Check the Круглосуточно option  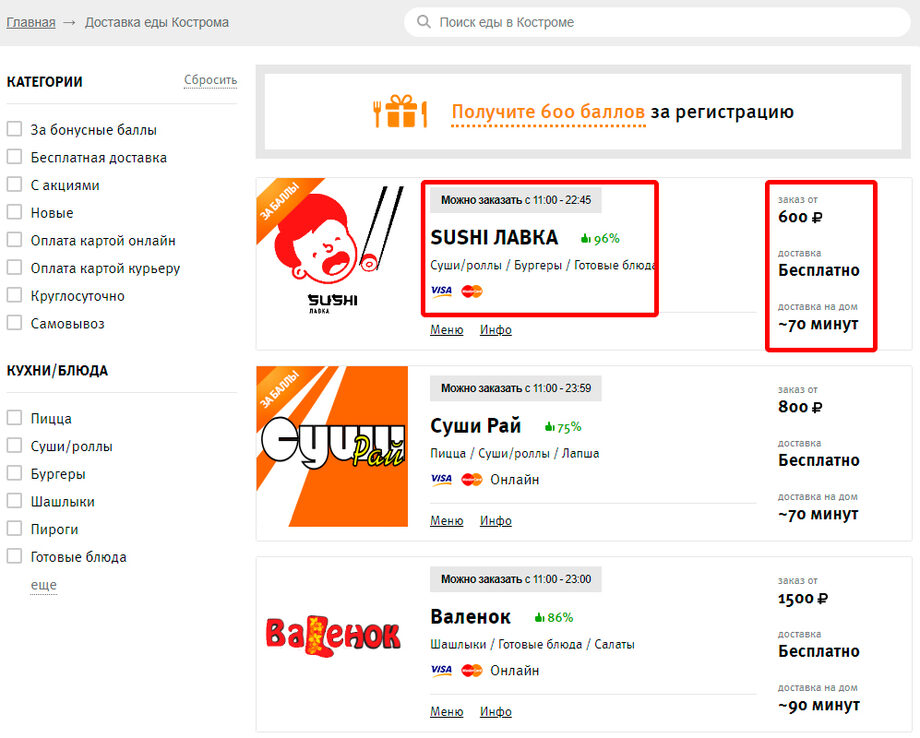(14, 294)
